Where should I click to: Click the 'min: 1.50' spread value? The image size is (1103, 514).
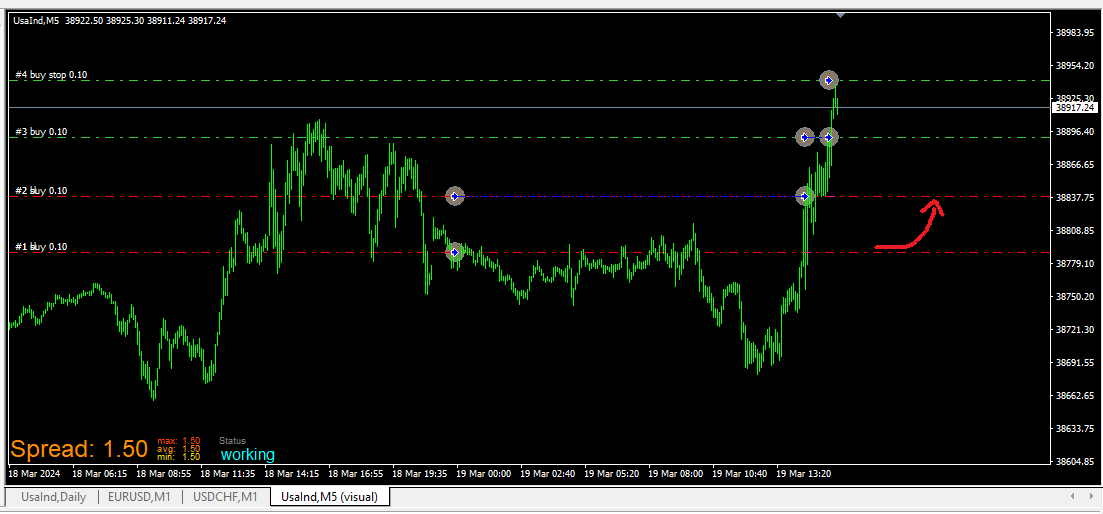pos(179,456)
